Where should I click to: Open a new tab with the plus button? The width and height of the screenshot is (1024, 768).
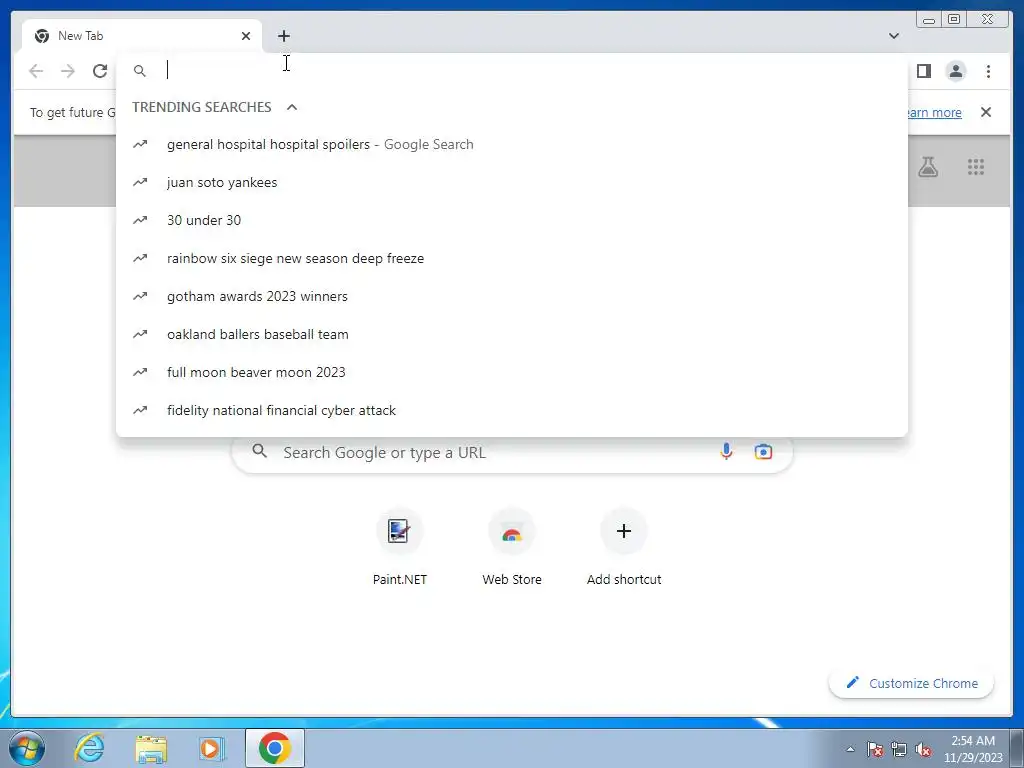click(x=283, y=36)
